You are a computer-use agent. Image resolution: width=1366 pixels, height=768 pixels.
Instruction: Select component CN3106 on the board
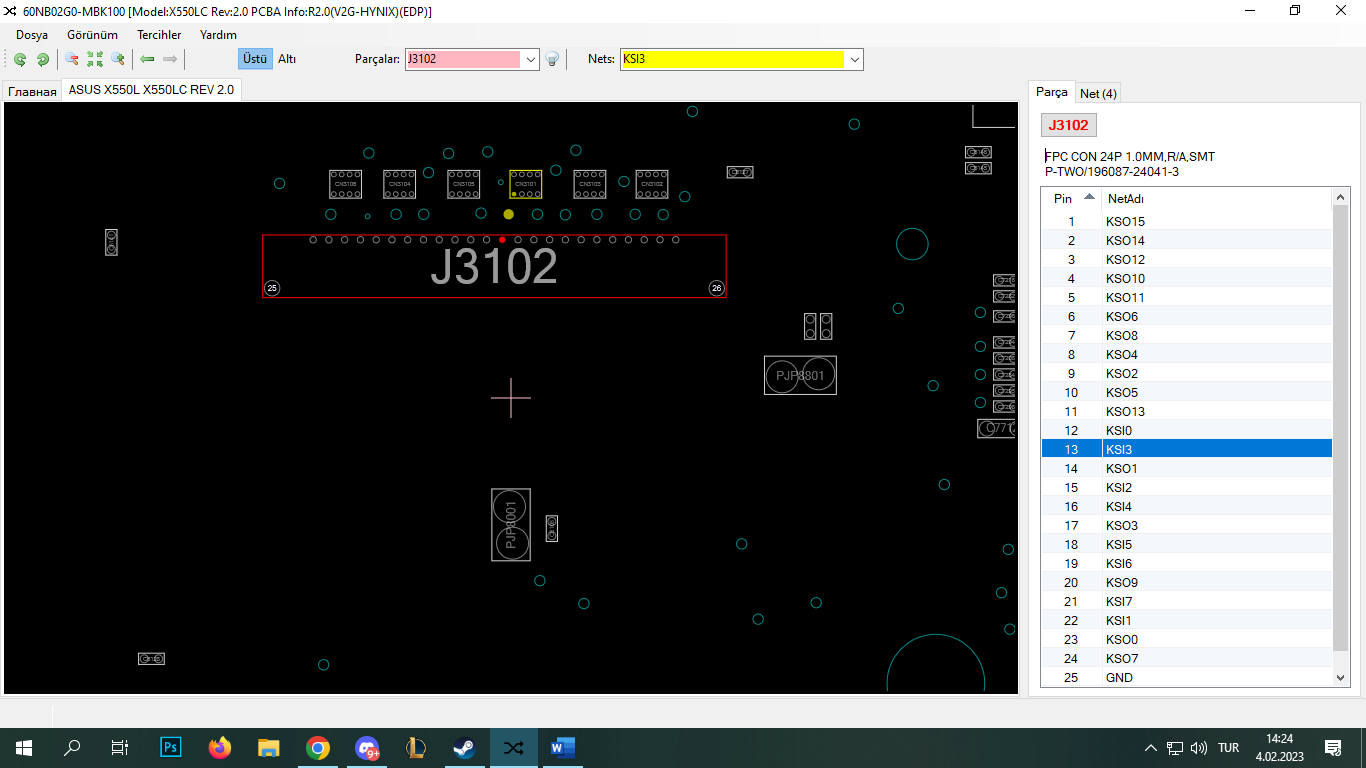point(346,184)
